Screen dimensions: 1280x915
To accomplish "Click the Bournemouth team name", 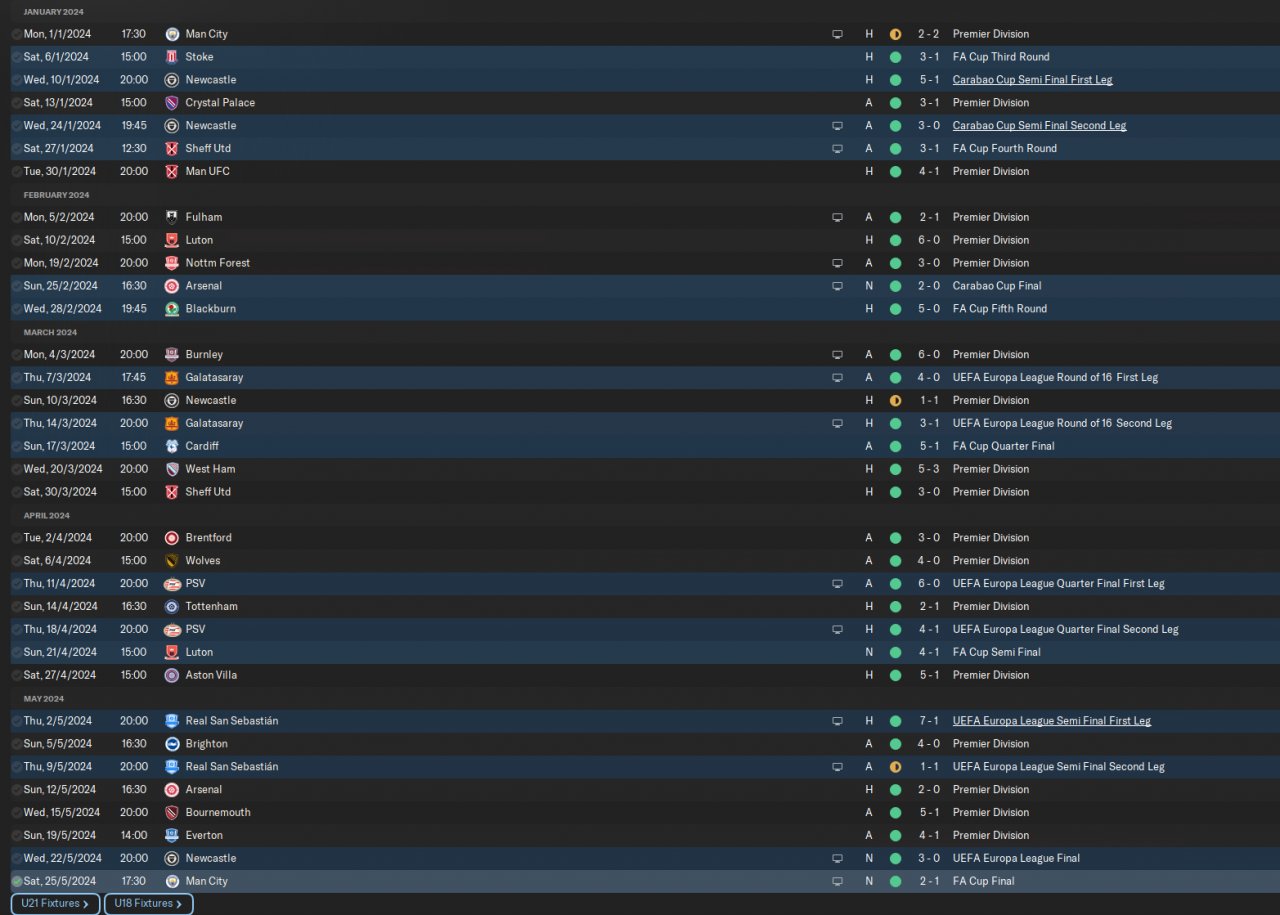I will pos(218,813).
